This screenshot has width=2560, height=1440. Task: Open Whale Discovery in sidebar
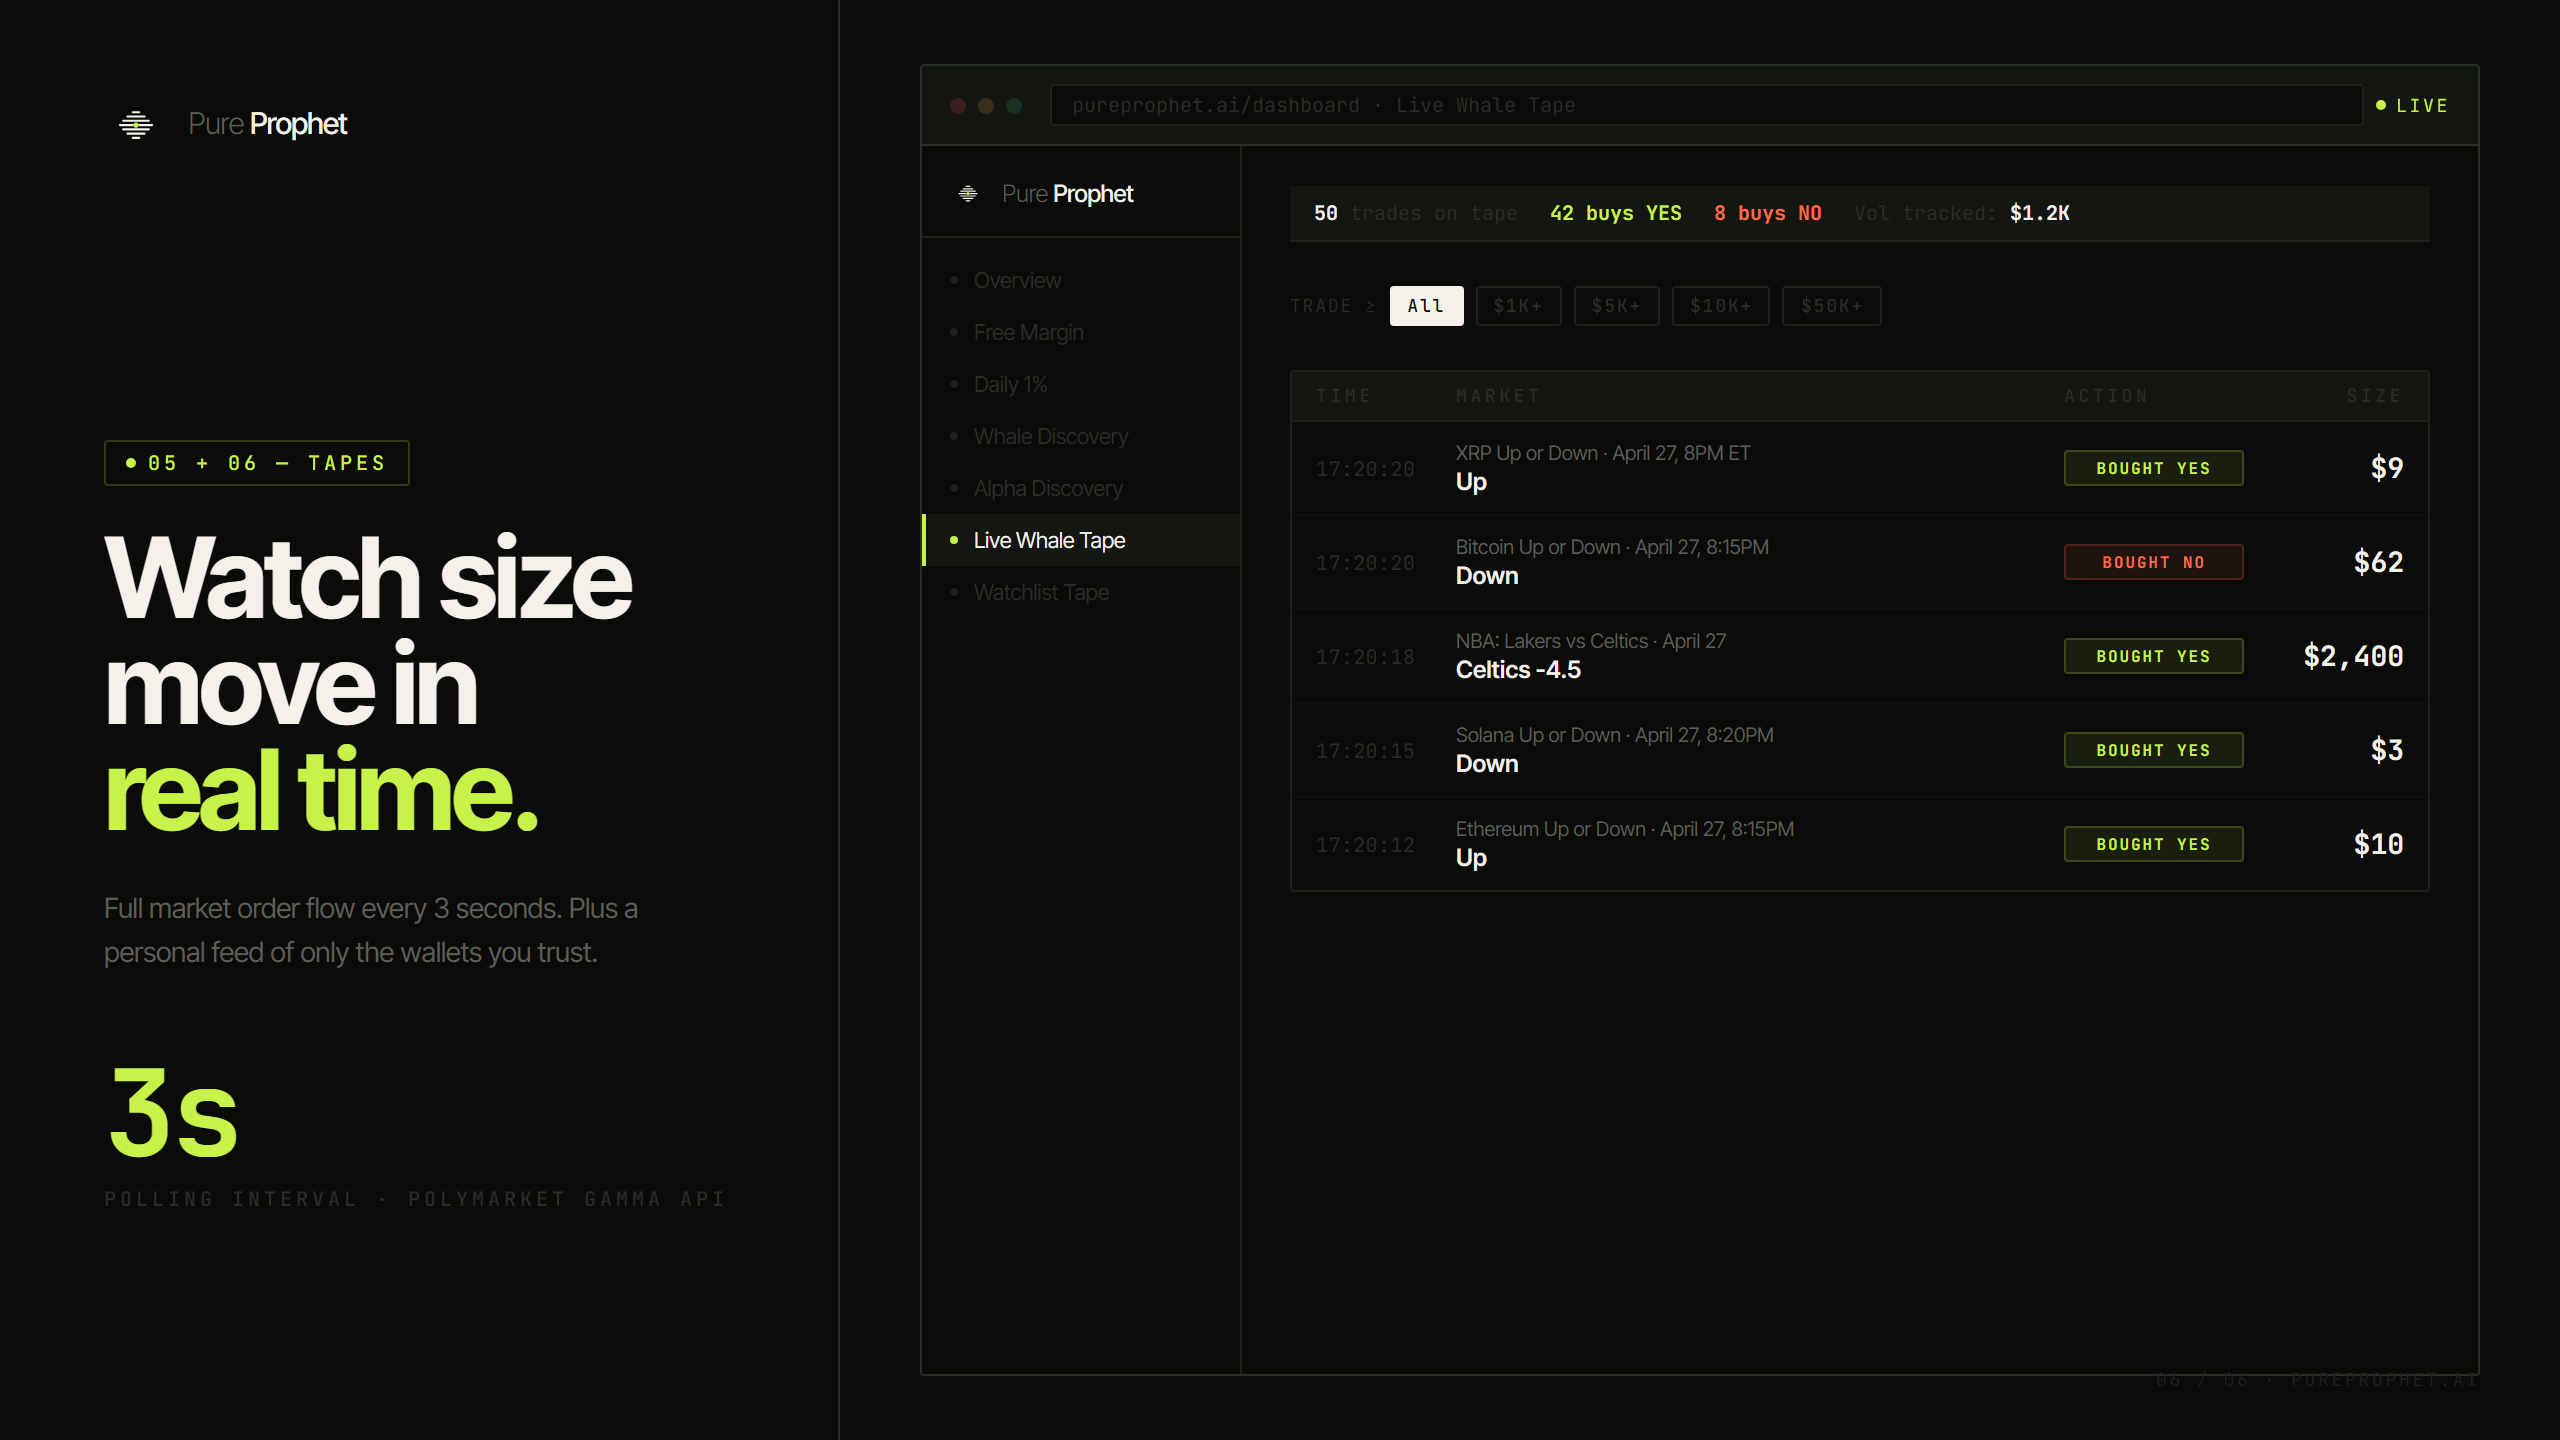pos(1050,436)
